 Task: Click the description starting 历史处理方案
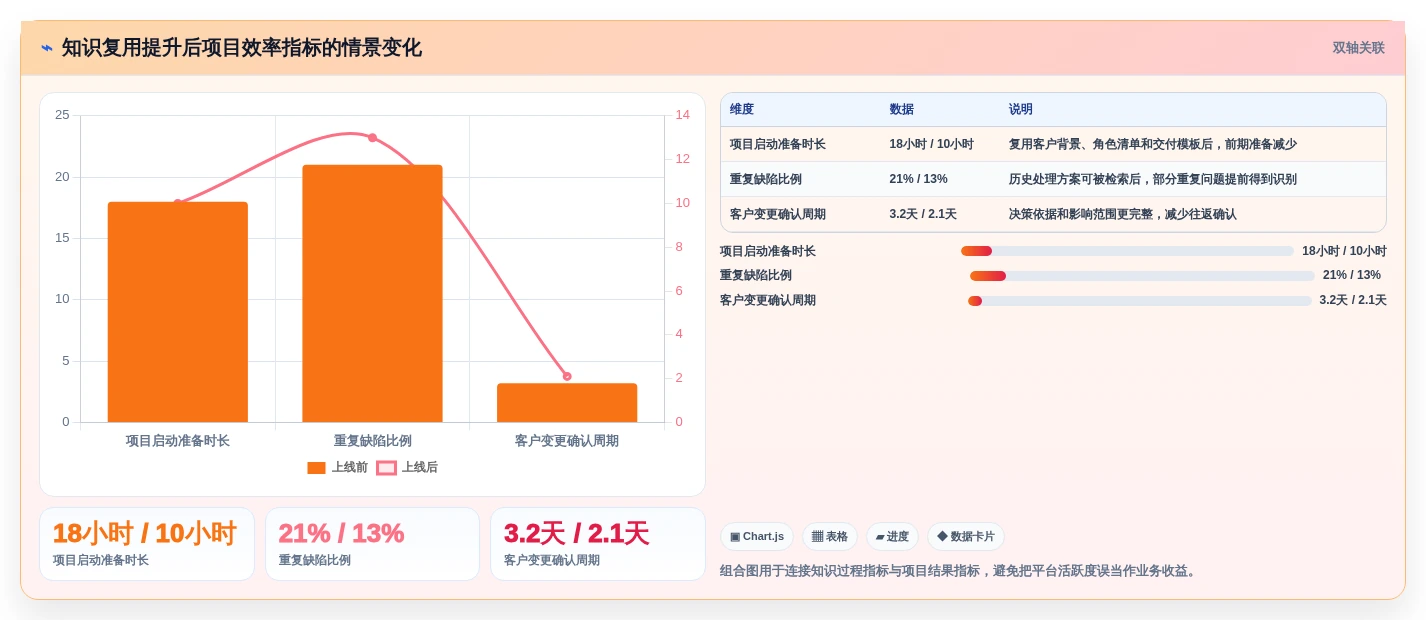[1153, 179]
